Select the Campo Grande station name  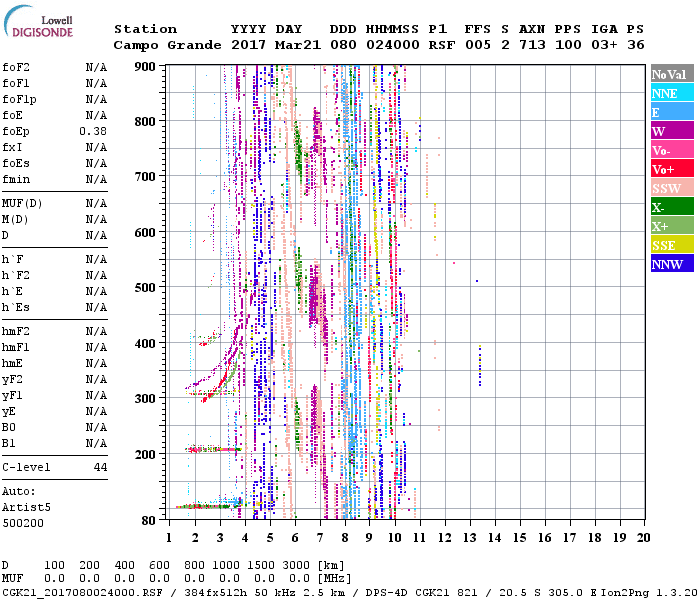(x=166, y=45)
